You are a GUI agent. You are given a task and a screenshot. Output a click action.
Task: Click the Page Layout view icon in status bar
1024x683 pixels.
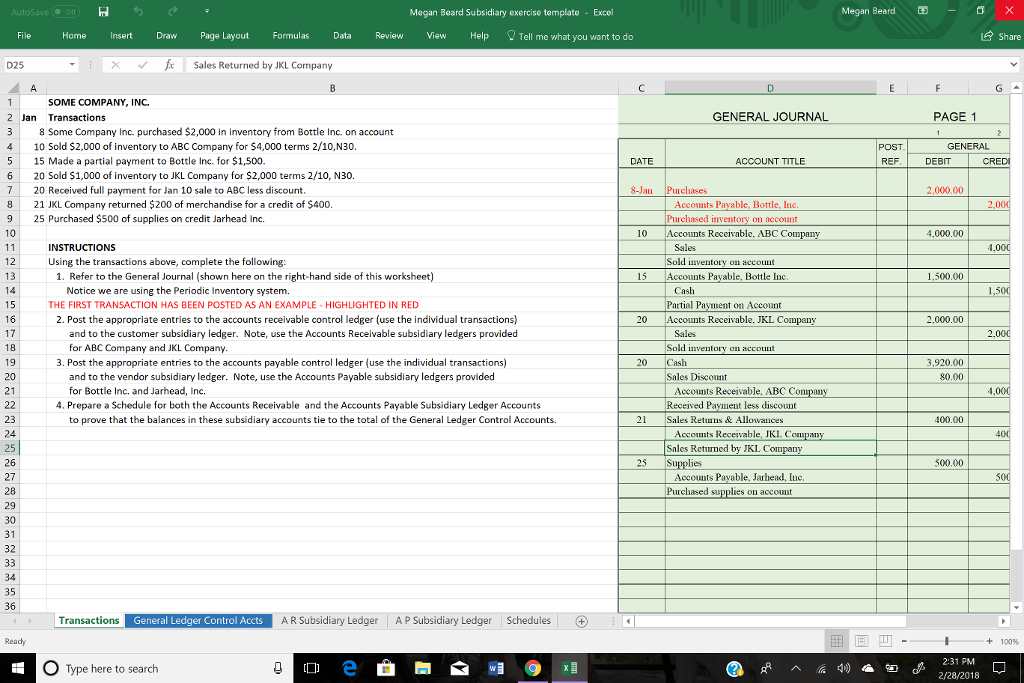coord(861,641)
